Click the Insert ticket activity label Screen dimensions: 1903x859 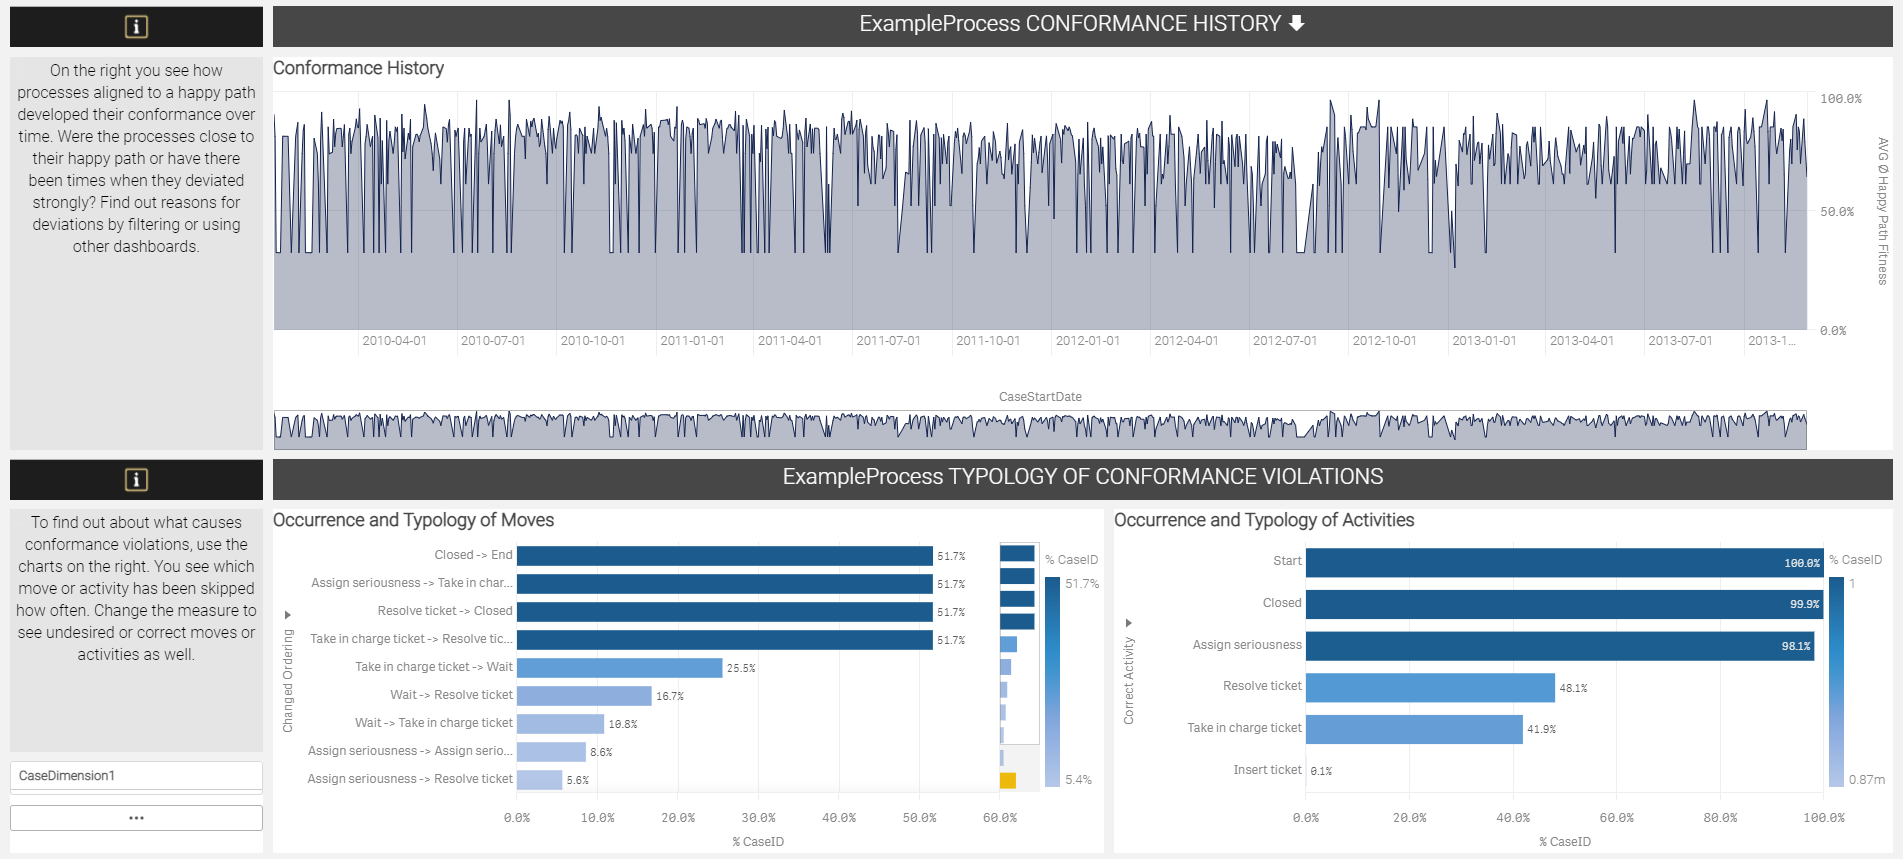pos(1267,770)
